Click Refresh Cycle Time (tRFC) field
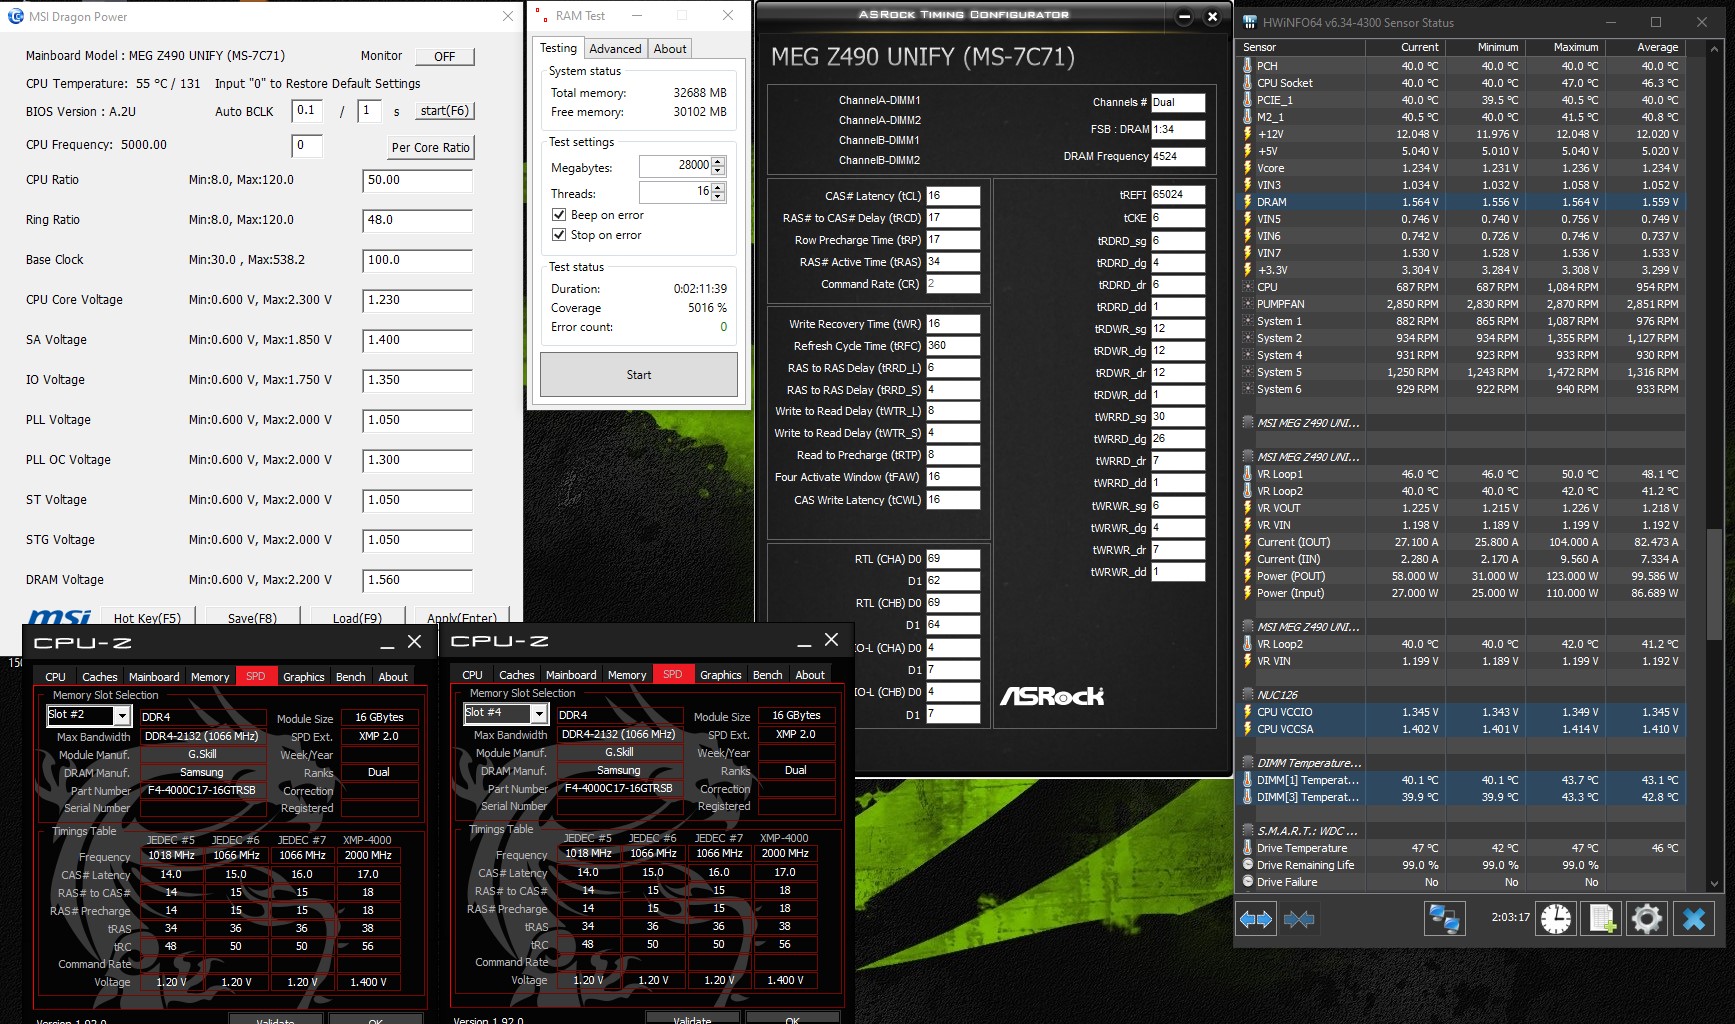 (x=953, y=346)
